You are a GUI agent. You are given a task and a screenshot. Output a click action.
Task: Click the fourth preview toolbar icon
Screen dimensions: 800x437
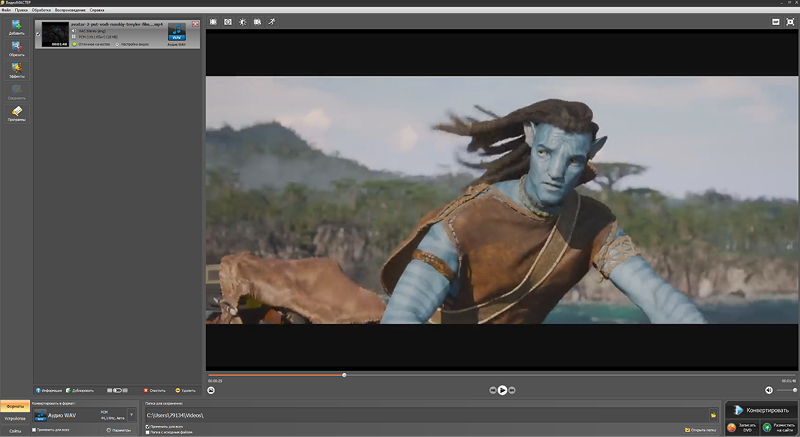[x=258, y=22]
